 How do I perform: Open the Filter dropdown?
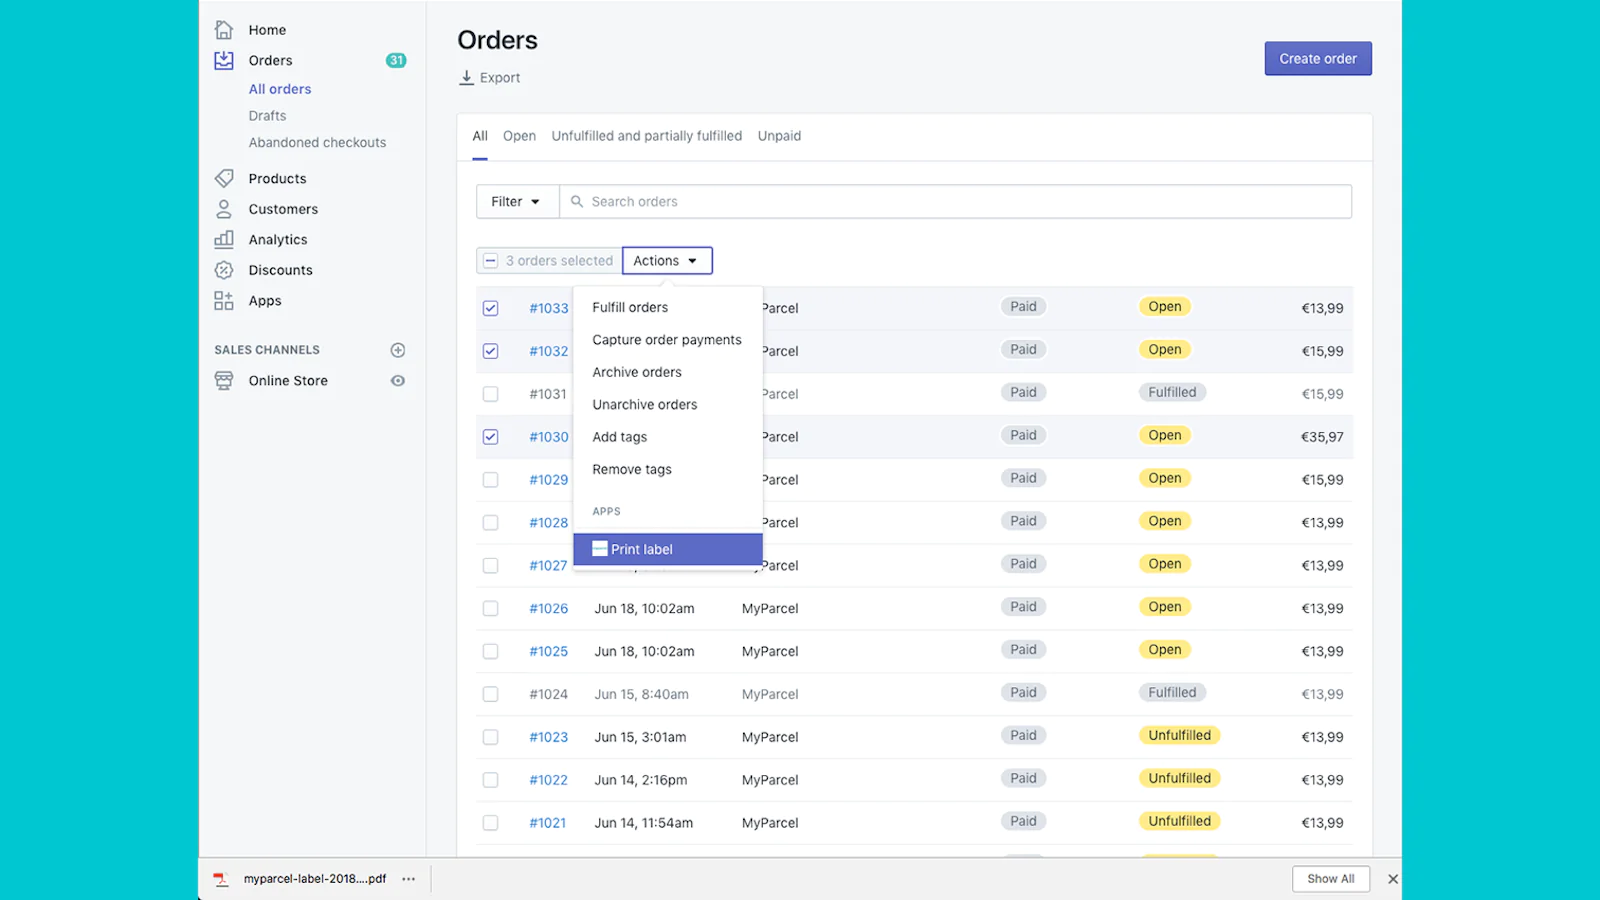(516, 202)
